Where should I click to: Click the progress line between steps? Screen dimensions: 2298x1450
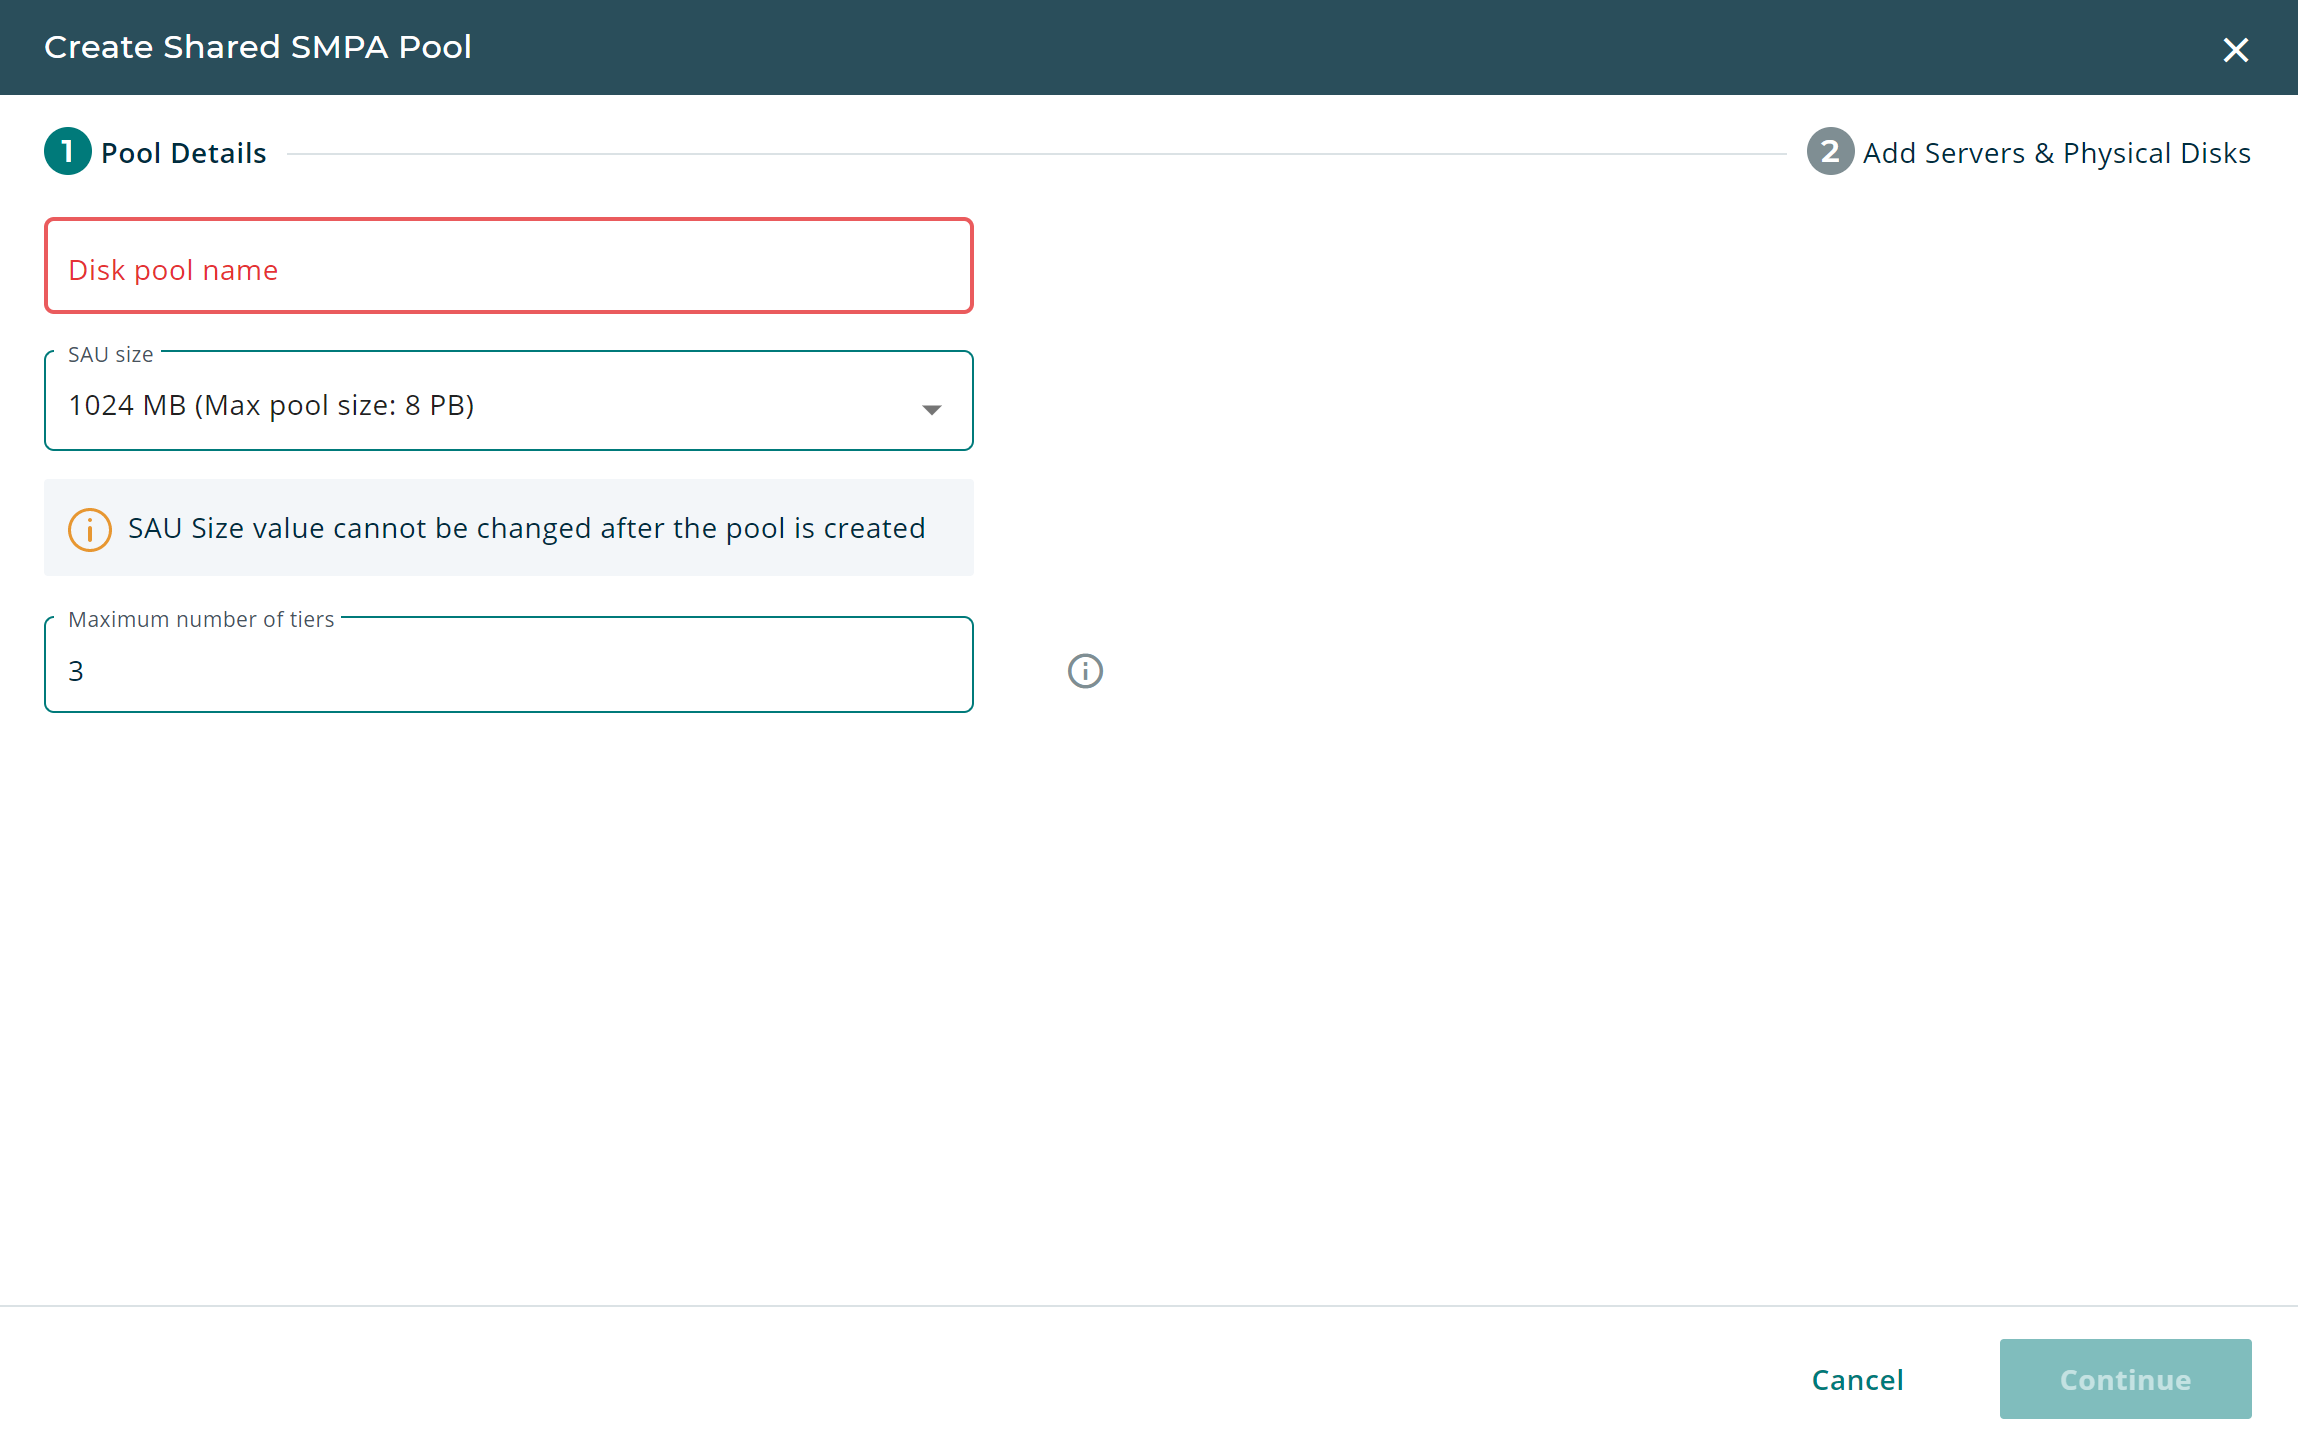pos(1035,154)
